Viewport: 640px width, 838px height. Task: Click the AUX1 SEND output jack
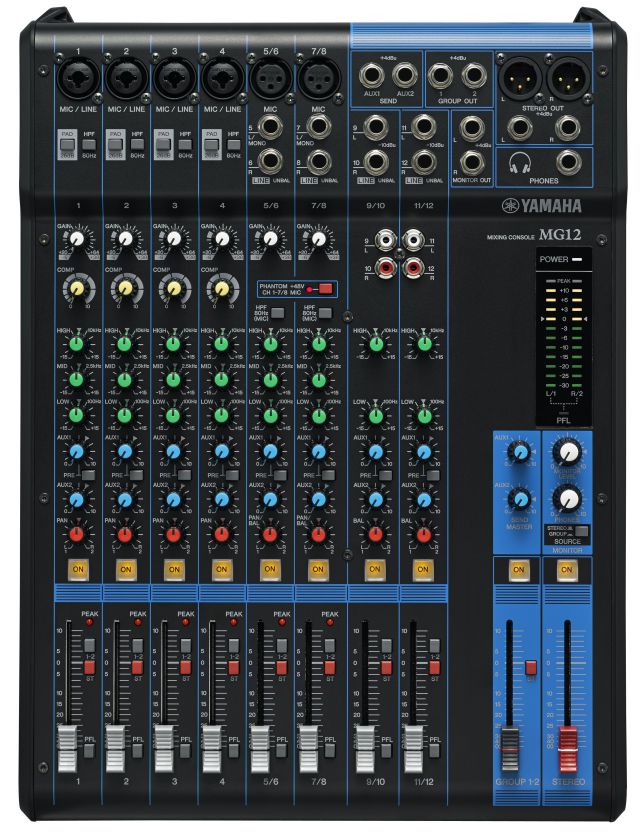(371, 73)
